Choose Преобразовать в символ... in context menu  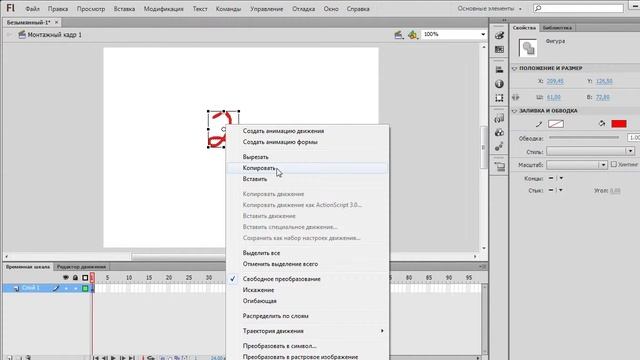click(x=307, y=346)
